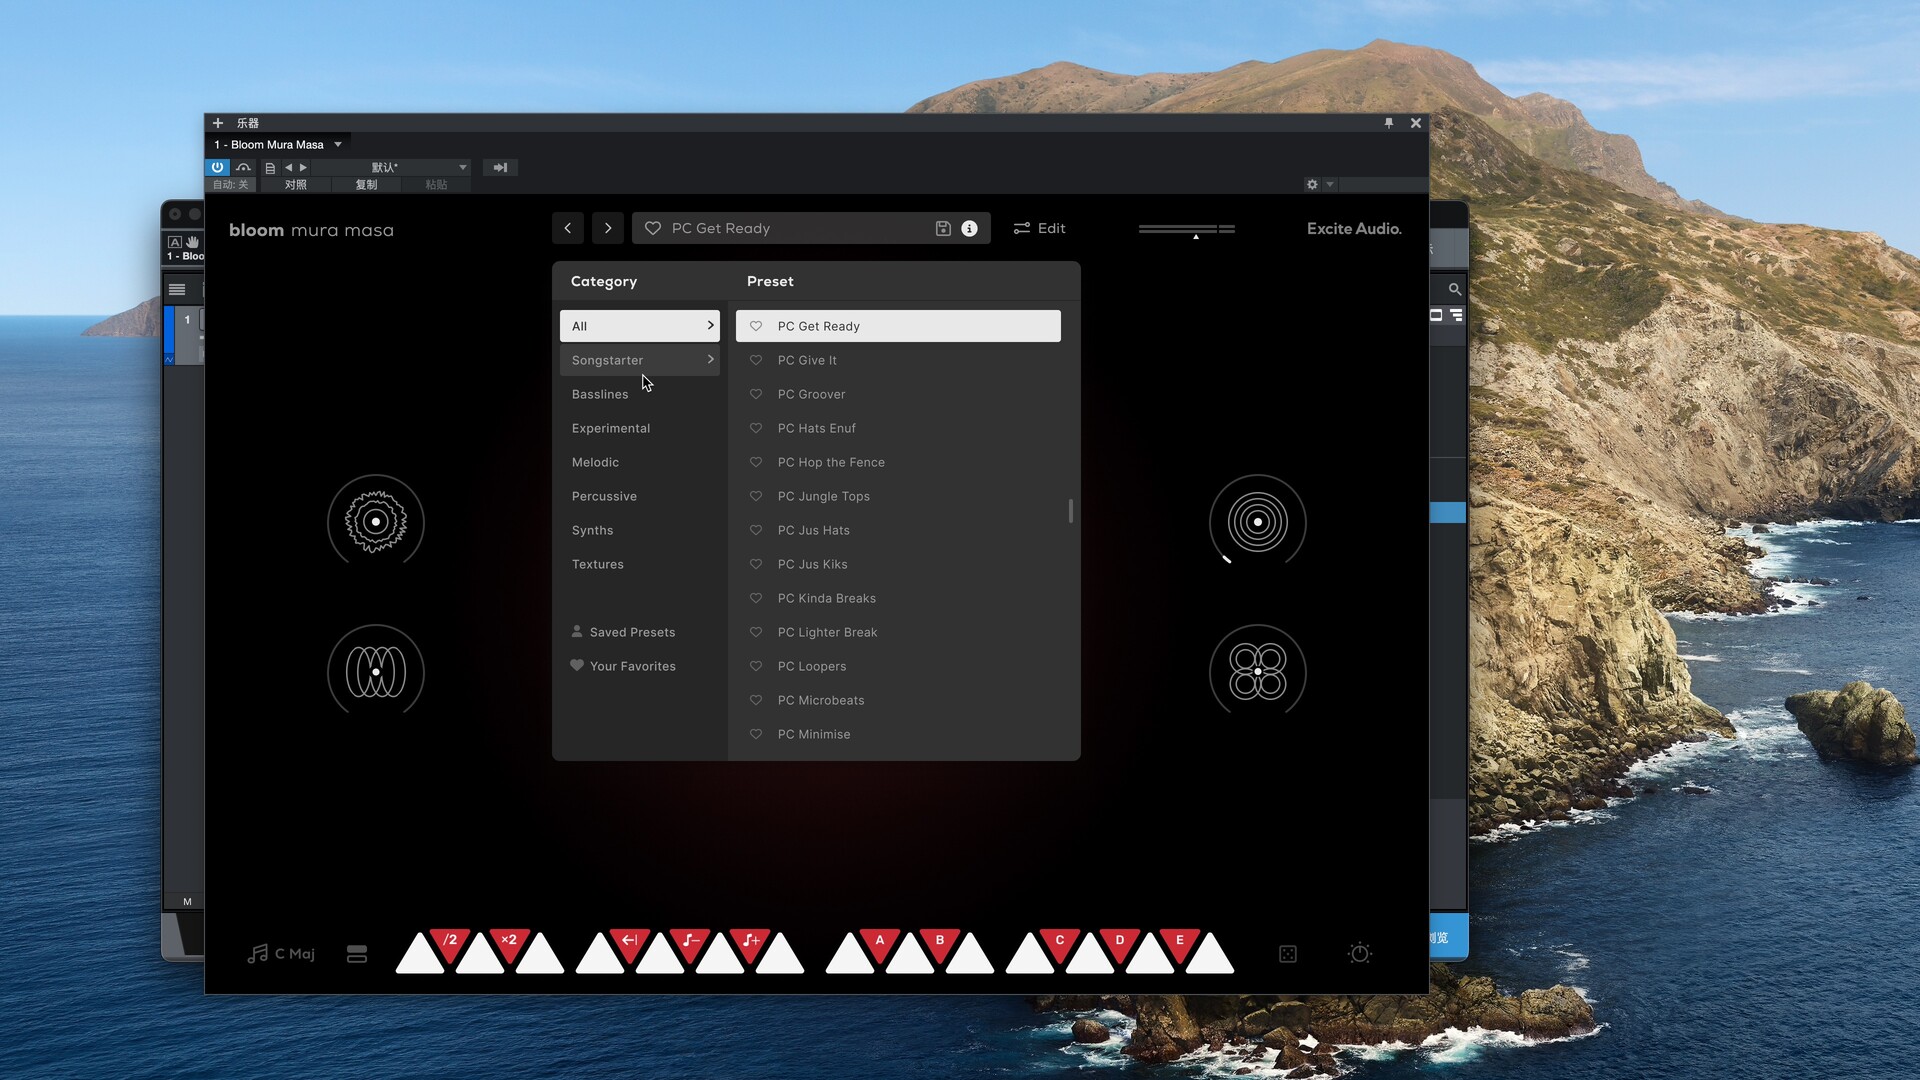The height and width of the screenshot is (1080, 1920).
Task: Open Bloom Mura Masa instrument dropdown
Action: tap(338, 144)
